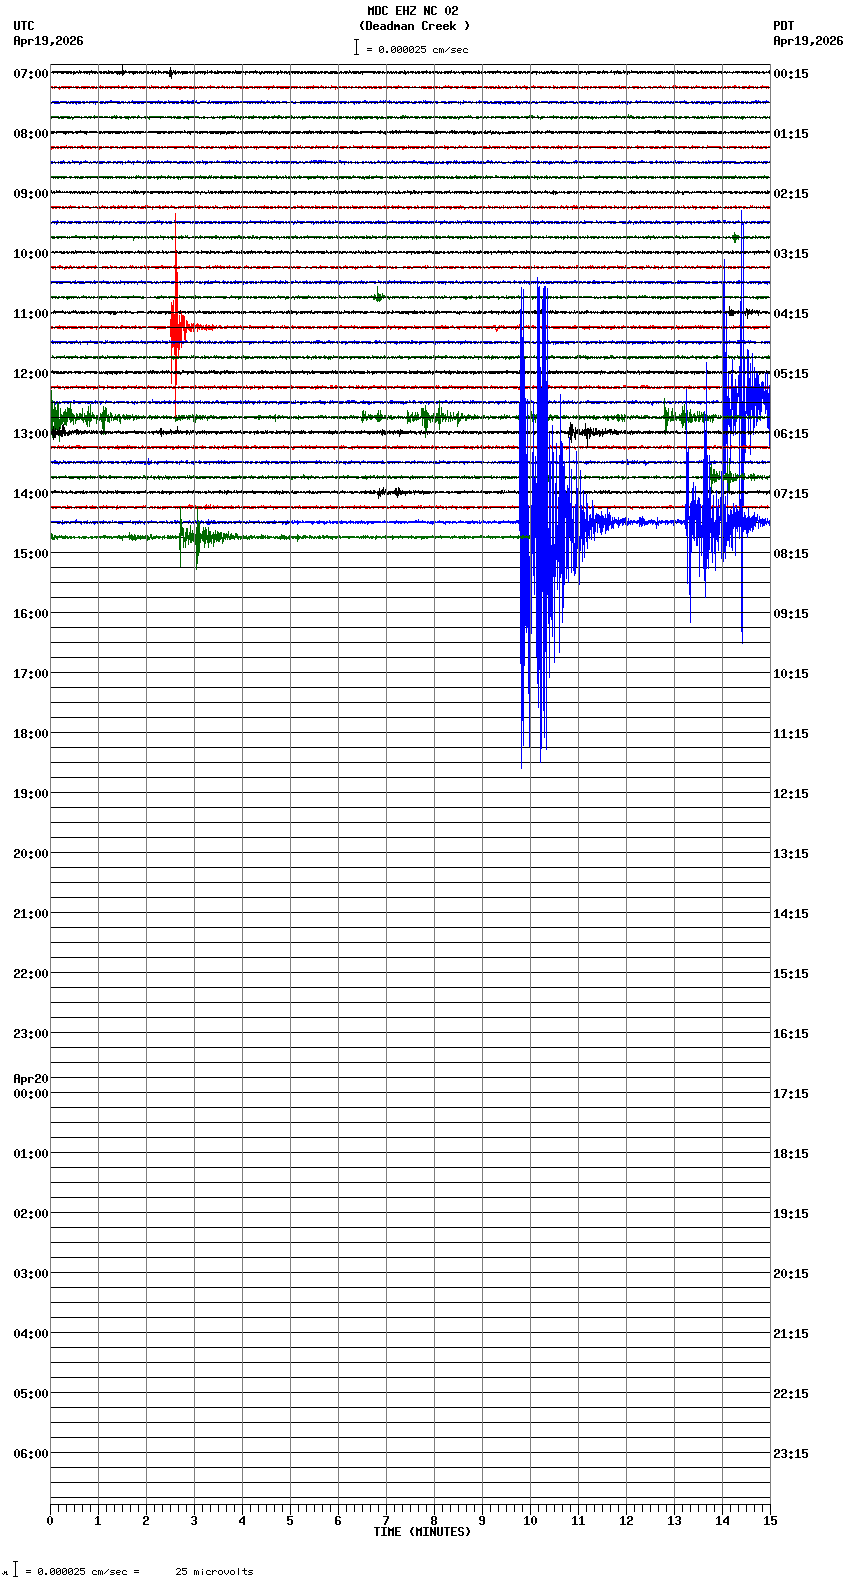Click the "21:15" PDT time label
This screenshot has height=1584, width=850.
(x=791, y=1334)
